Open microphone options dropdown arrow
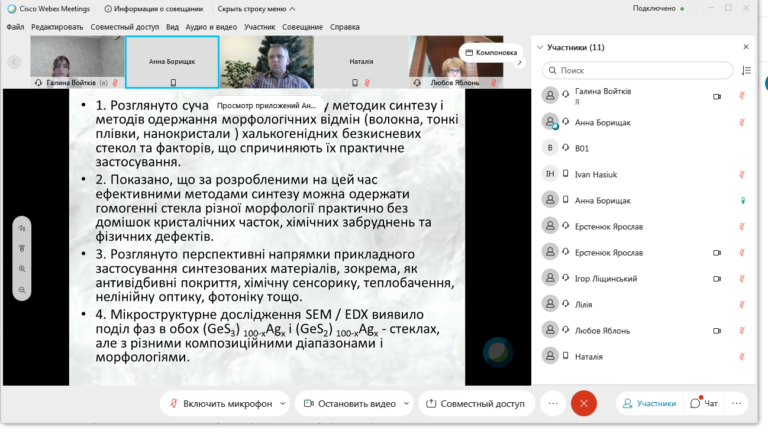 point(283,403)
